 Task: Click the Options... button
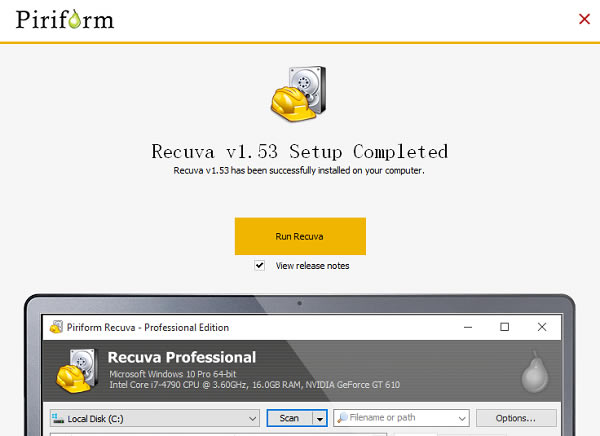[516, 418]
